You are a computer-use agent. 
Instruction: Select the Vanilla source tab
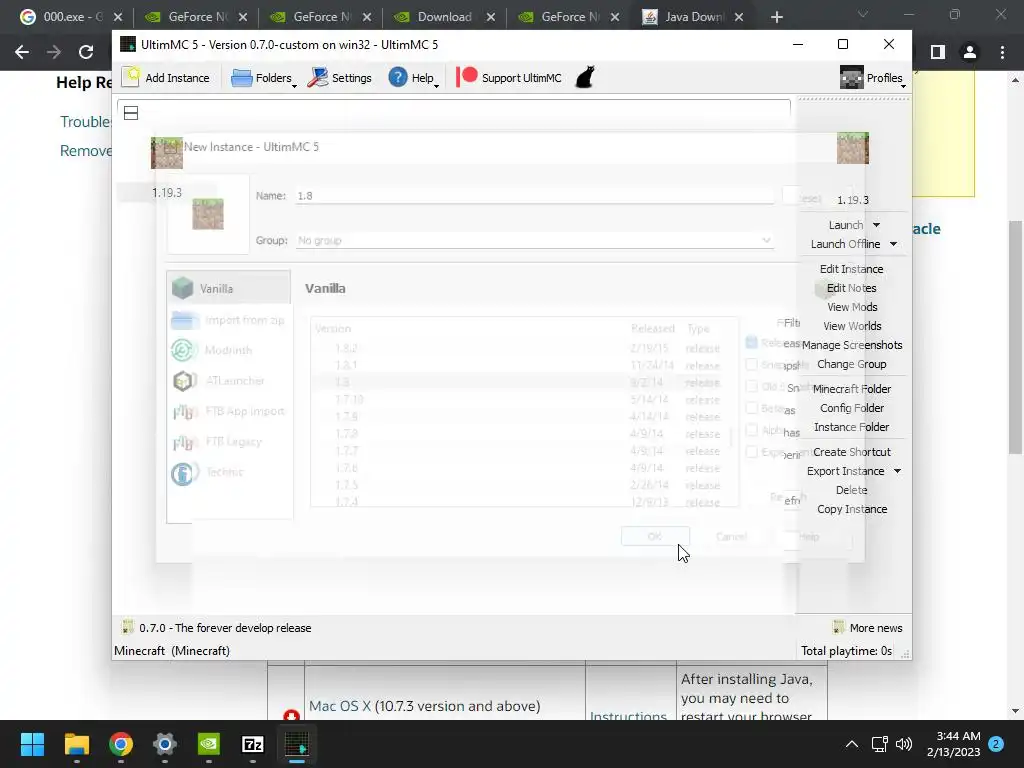click(229, 288)
